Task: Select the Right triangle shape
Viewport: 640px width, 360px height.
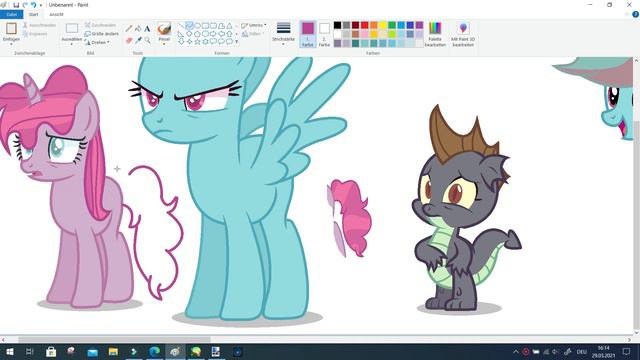Action: (x=181, y=34)
